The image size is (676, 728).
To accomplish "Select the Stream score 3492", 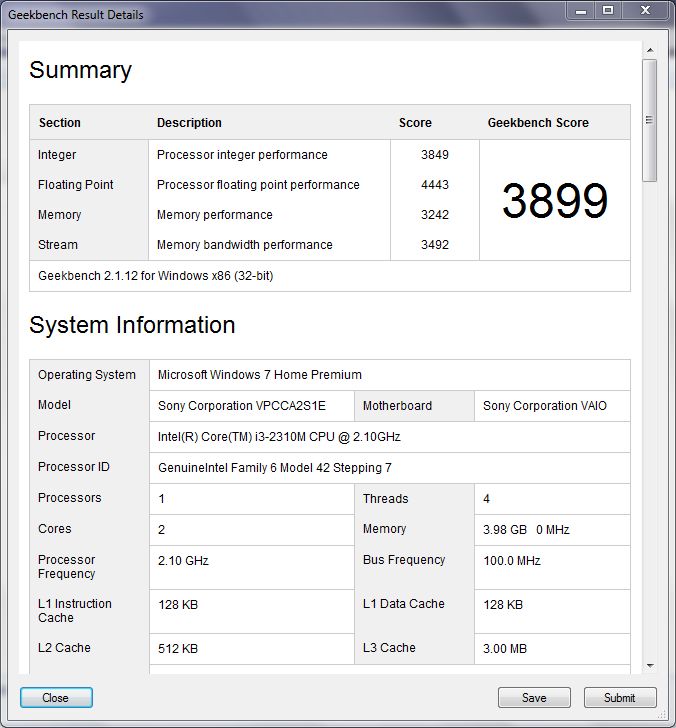I will click(435, 245).
